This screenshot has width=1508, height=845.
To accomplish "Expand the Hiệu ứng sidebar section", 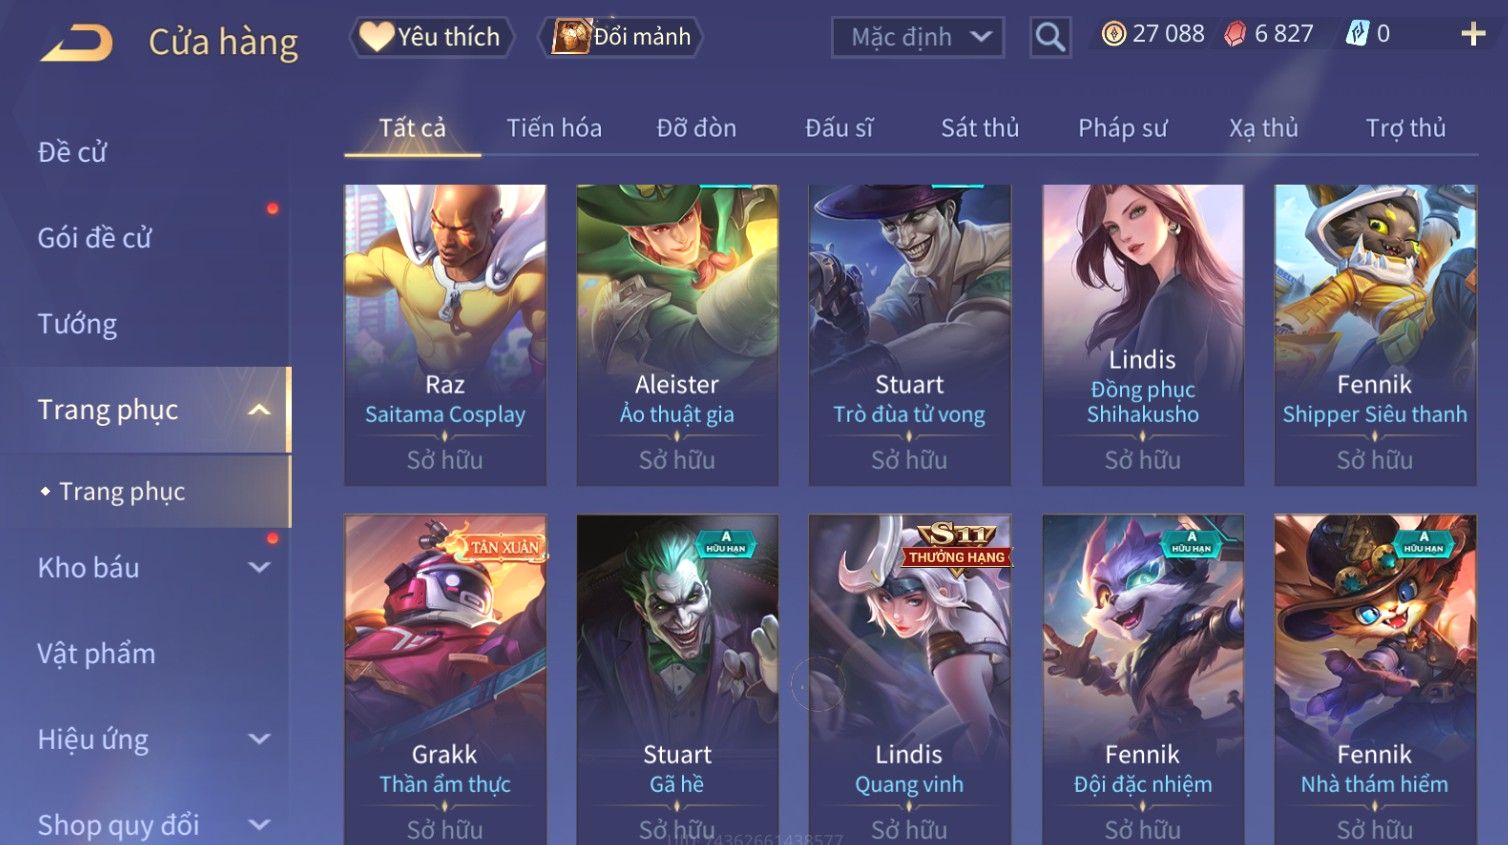I will tap(259, 739).
